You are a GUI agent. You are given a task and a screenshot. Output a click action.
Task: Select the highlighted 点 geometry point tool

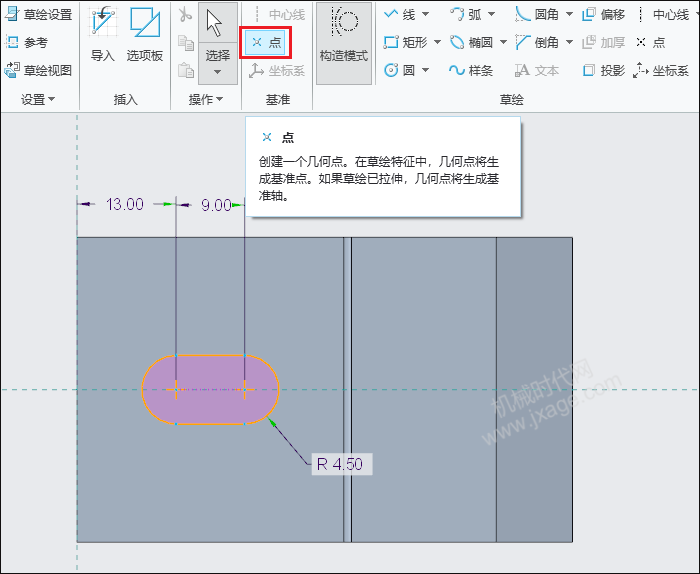(x=266, y=42)
